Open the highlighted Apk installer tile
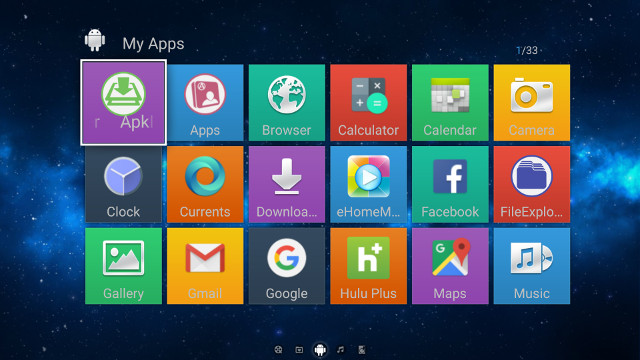Screen dimensions: 640x360 (123, 102)
